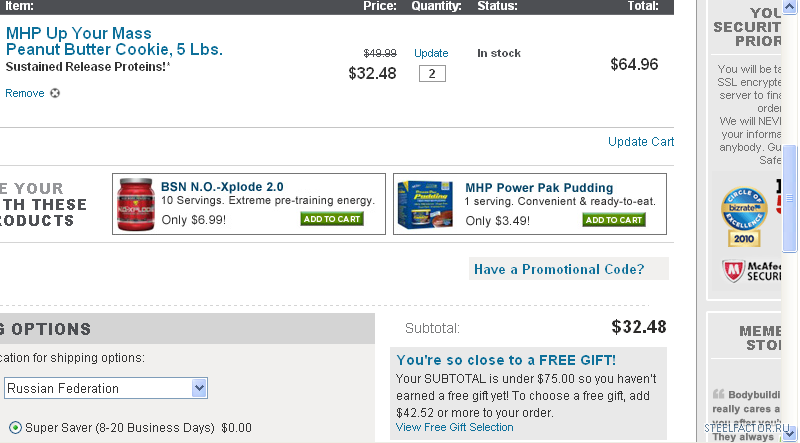Click the remove item X icon
The width and height of the screenshot is (800, 443).
[x=55, y=93]
